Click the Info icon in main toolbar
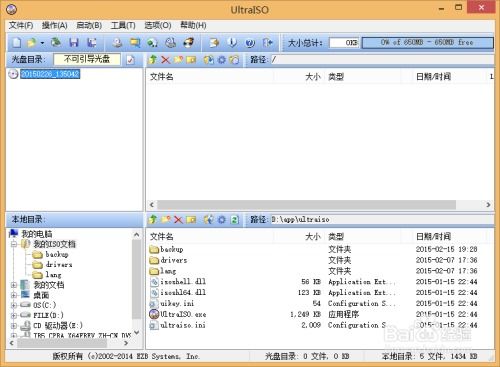 pos(232,43)
